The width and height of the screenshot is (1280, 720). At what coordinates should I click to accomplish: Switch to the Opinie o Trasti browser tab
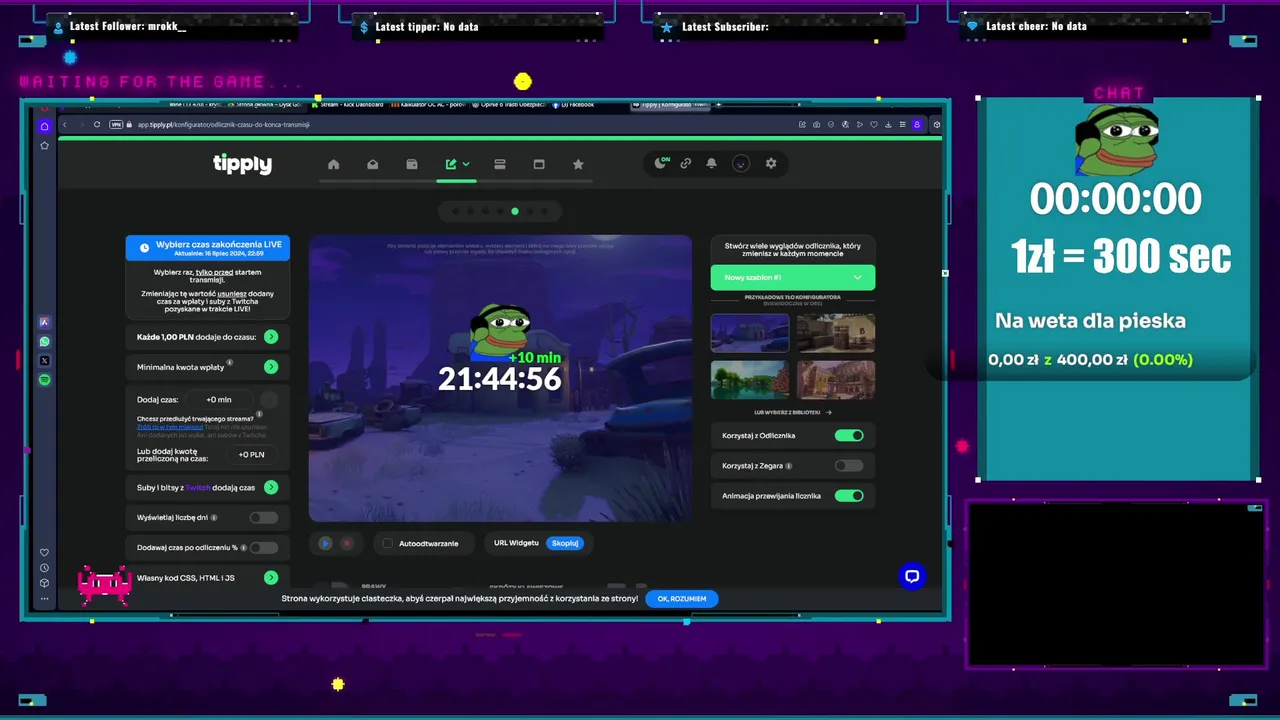(x=510, y=104)
